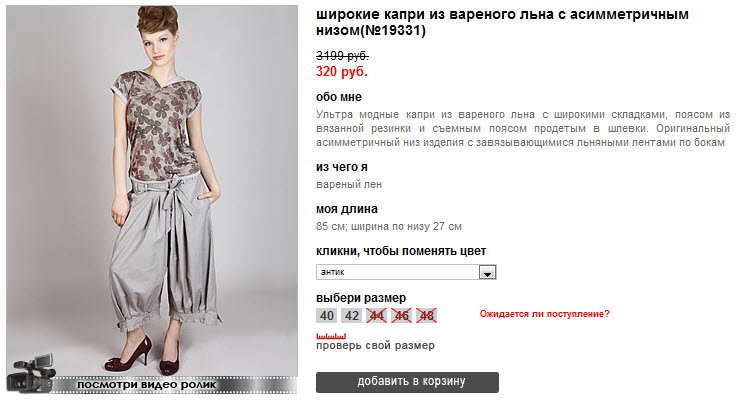
Task: Click 'кликни, чтобы поменять цвет' label
Action: [401, 251]
